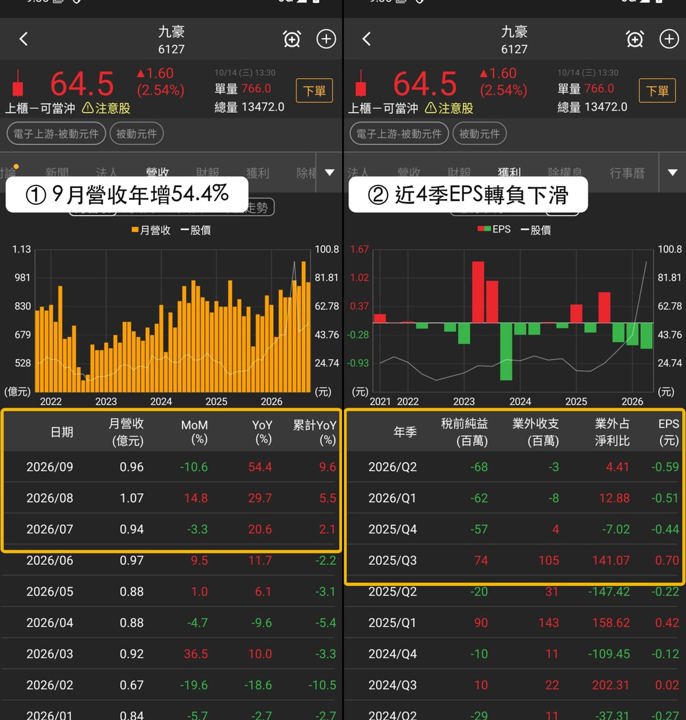The height and width of the screenshot is (720, 686).
Task: Add stock to watchlist in right panel
Action: coord(669,39)
